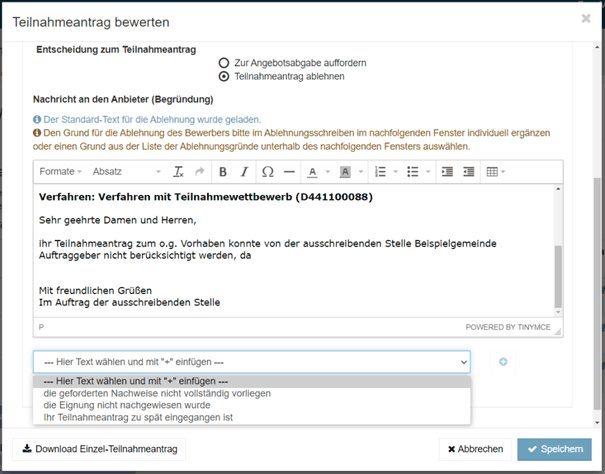Toggle bold formatting in the editor

tap(223, 172)
